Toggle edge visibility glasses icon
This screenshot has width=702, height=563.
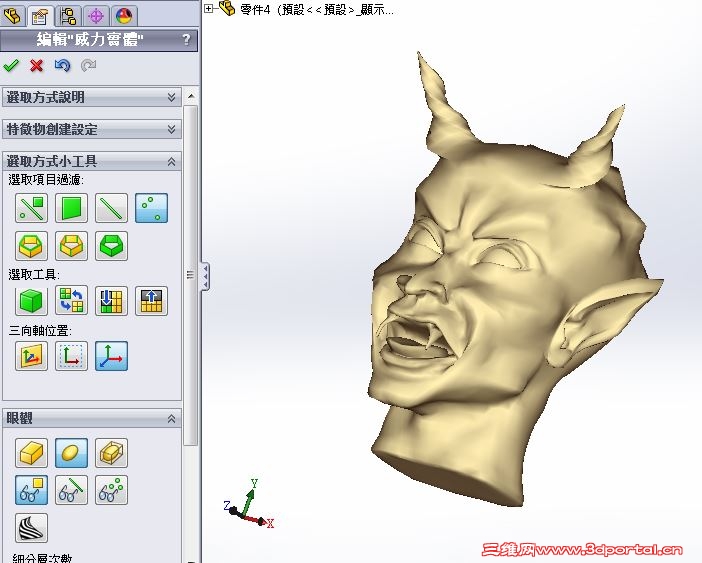pyautogui.click(x=71, y=490)
